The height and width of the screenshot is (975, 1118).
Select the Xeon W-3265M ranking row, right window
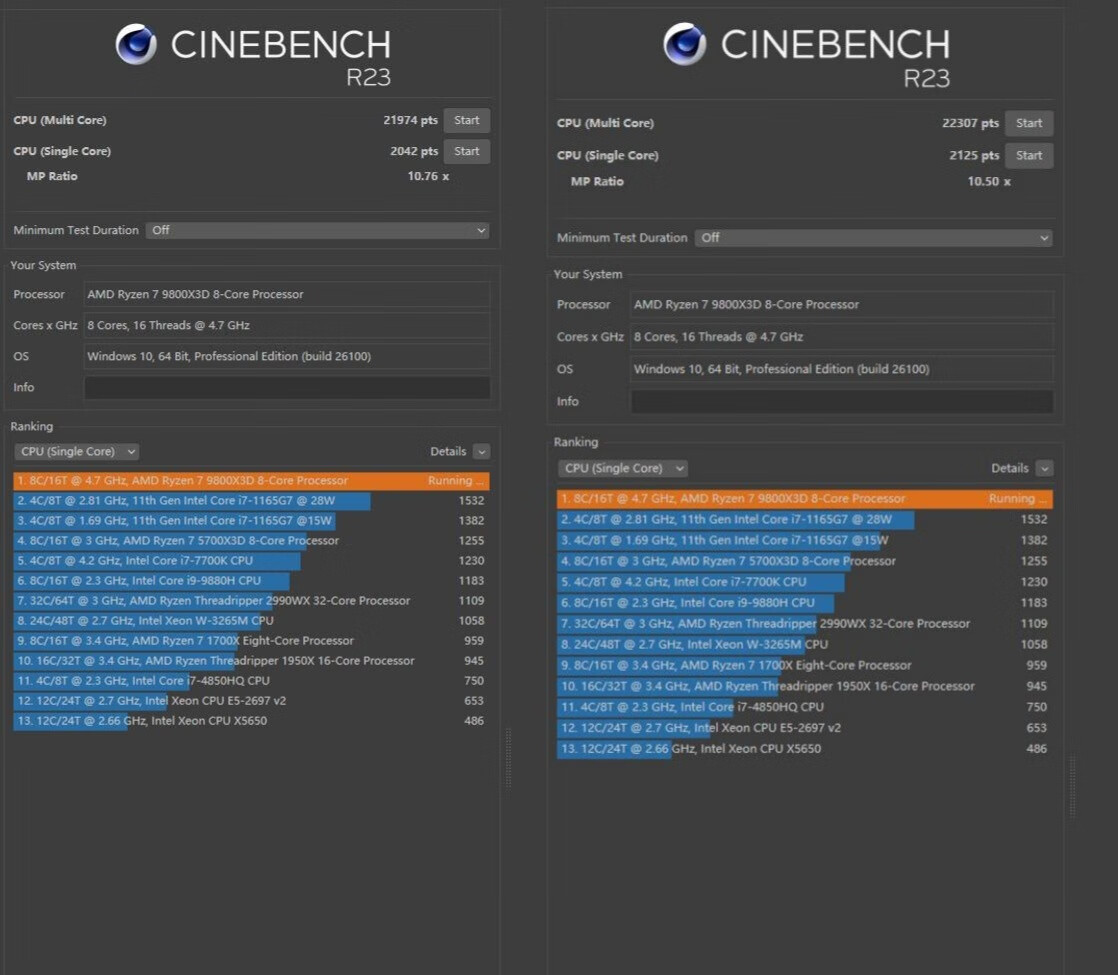(x=805, y=644)
